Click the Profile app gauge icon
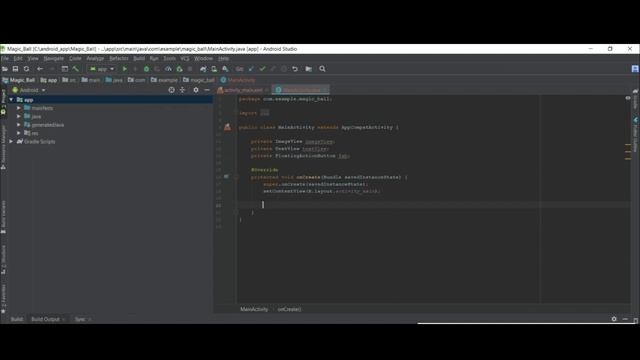Screen dimensions: 640x360 (x=168, y=69)
